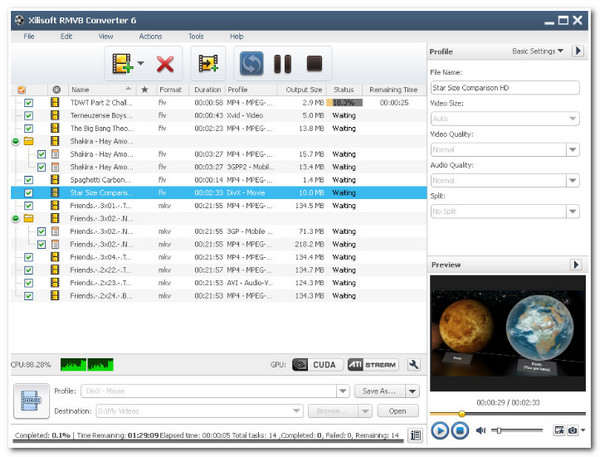Image resolution: width=600 pixels, height=457 pixels.
Task: Click the blue Convert button
Action: tap(251, 64)
